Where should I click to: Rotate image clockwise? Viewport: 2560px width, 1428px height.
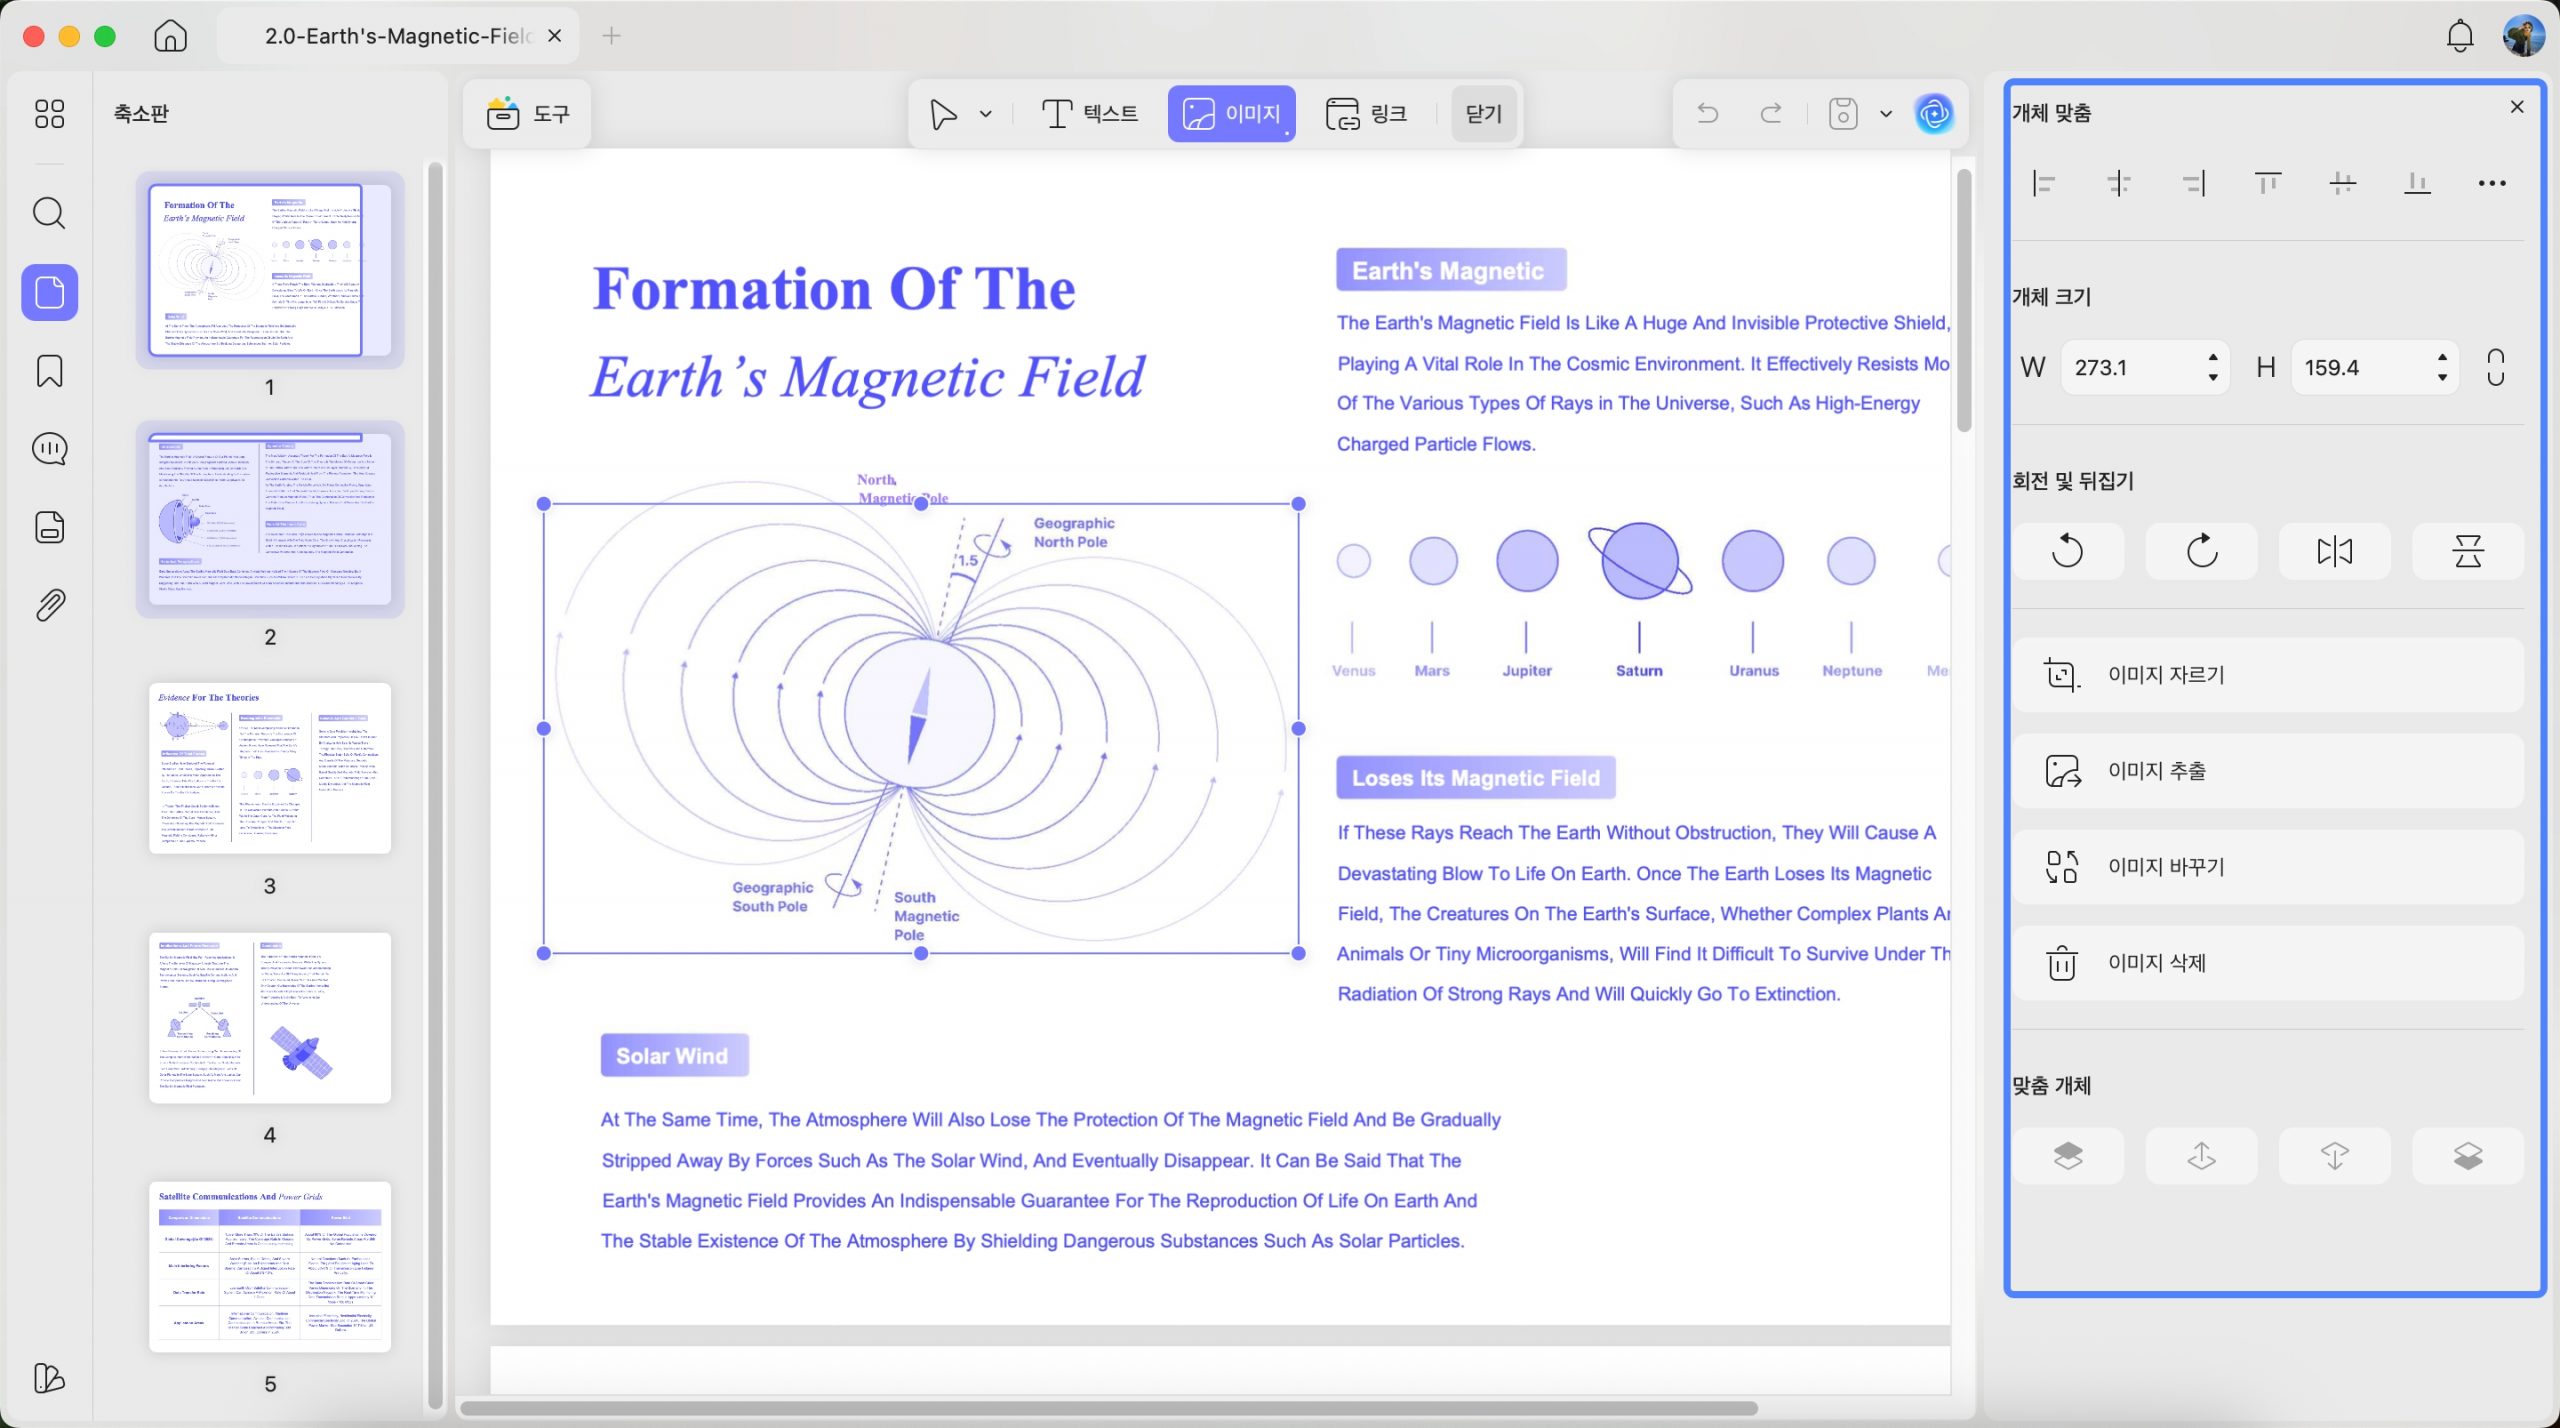tap(2202, 551)
